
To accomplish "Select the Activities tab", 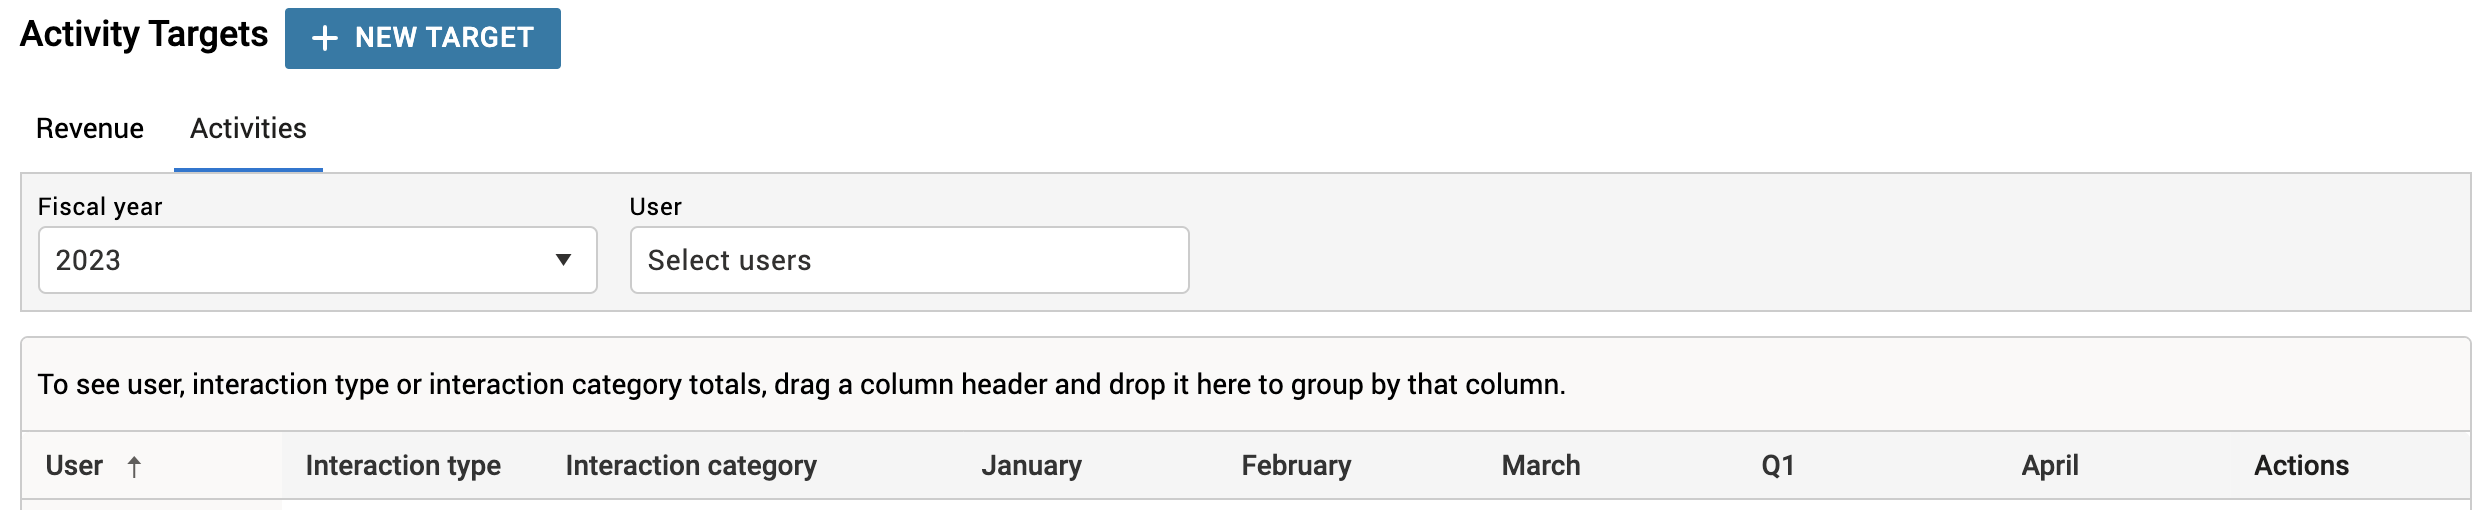I will point(248,129).
